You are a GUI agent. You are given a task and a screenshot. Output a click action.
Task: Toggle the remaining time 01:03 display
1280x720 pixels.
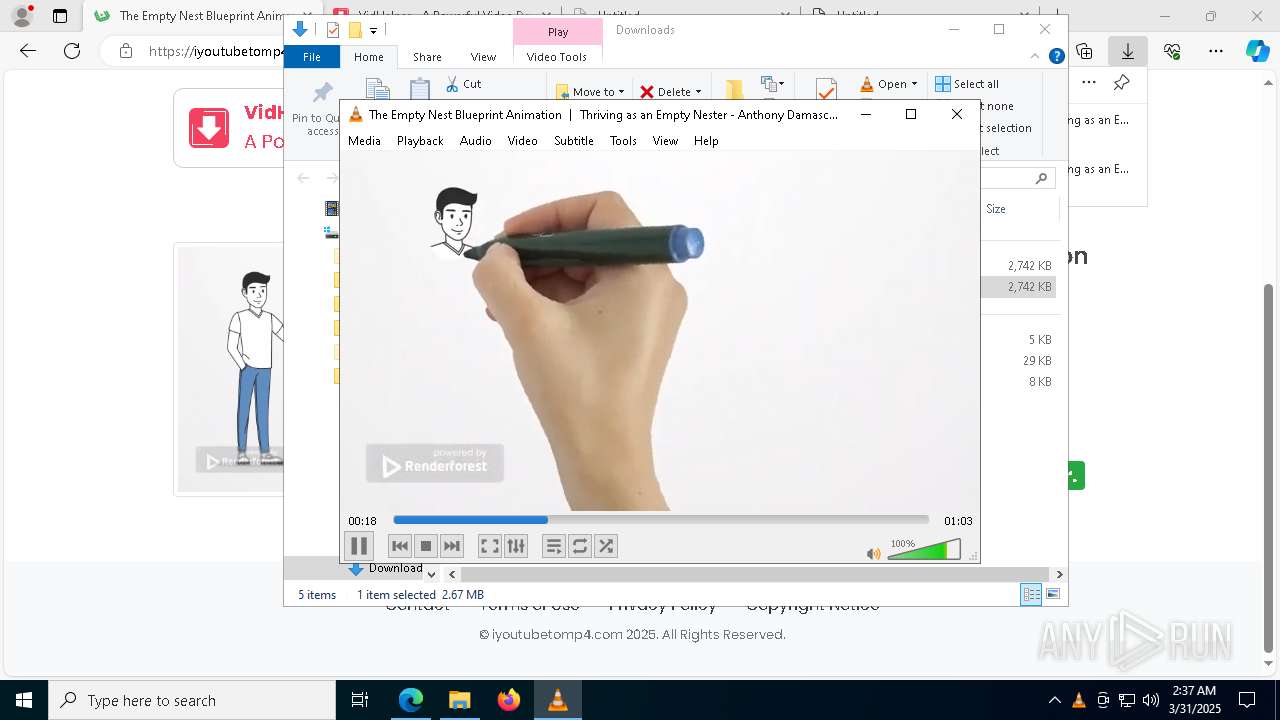point(958,521)
